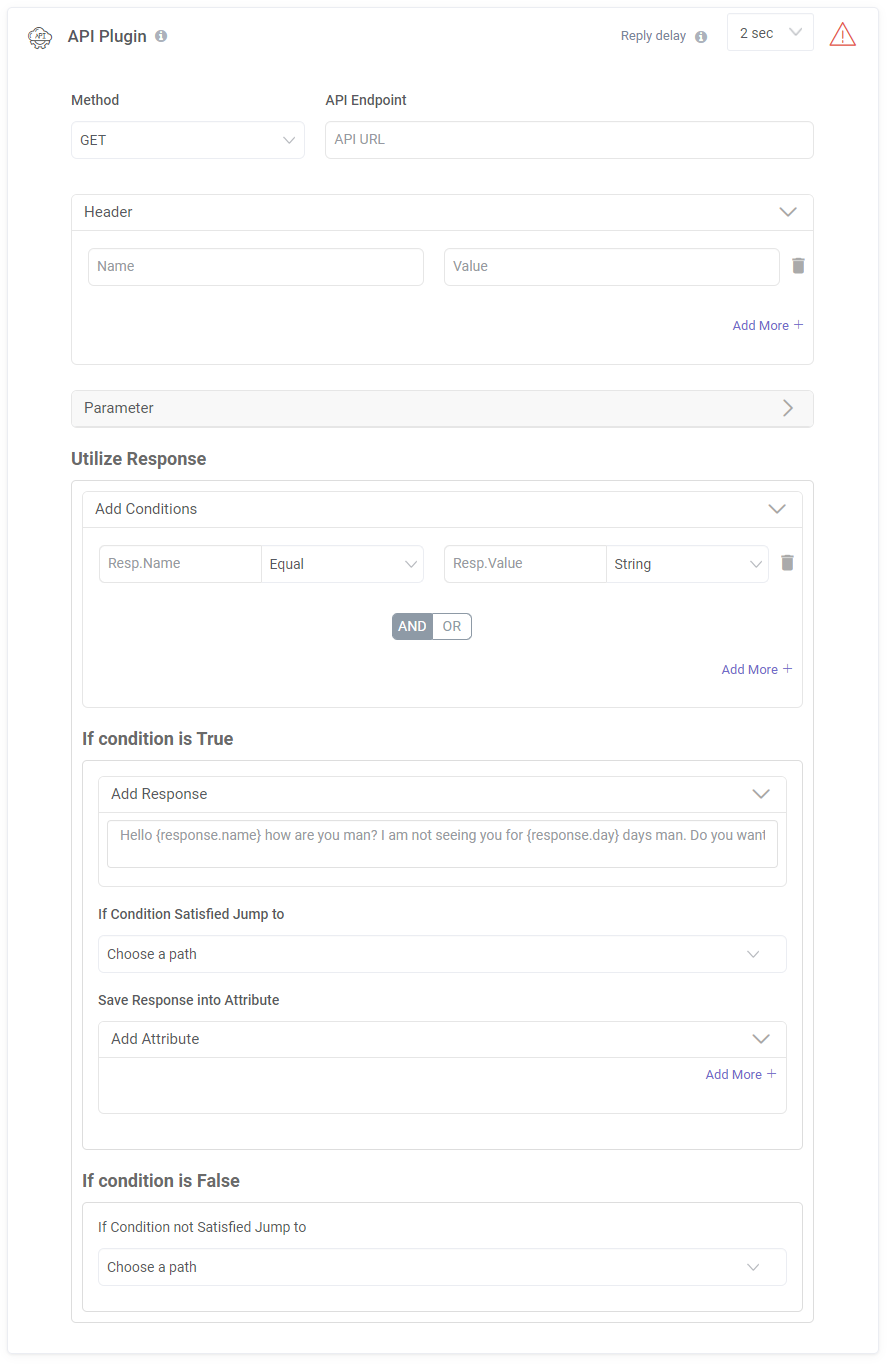889x1364 pixels.
Task: Open the GET method dropdown
Action: click(x=188, y=140)
